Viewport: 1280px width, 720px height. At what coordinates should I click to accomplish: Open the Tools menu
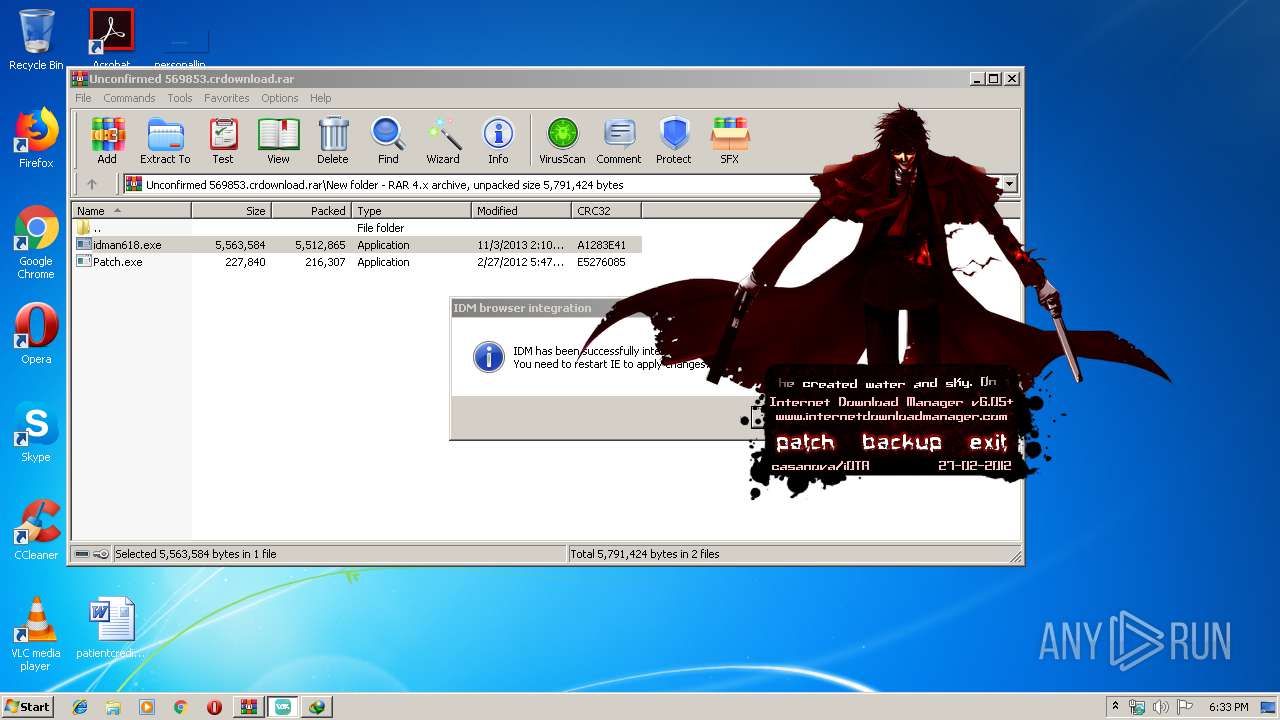point(180,98)
